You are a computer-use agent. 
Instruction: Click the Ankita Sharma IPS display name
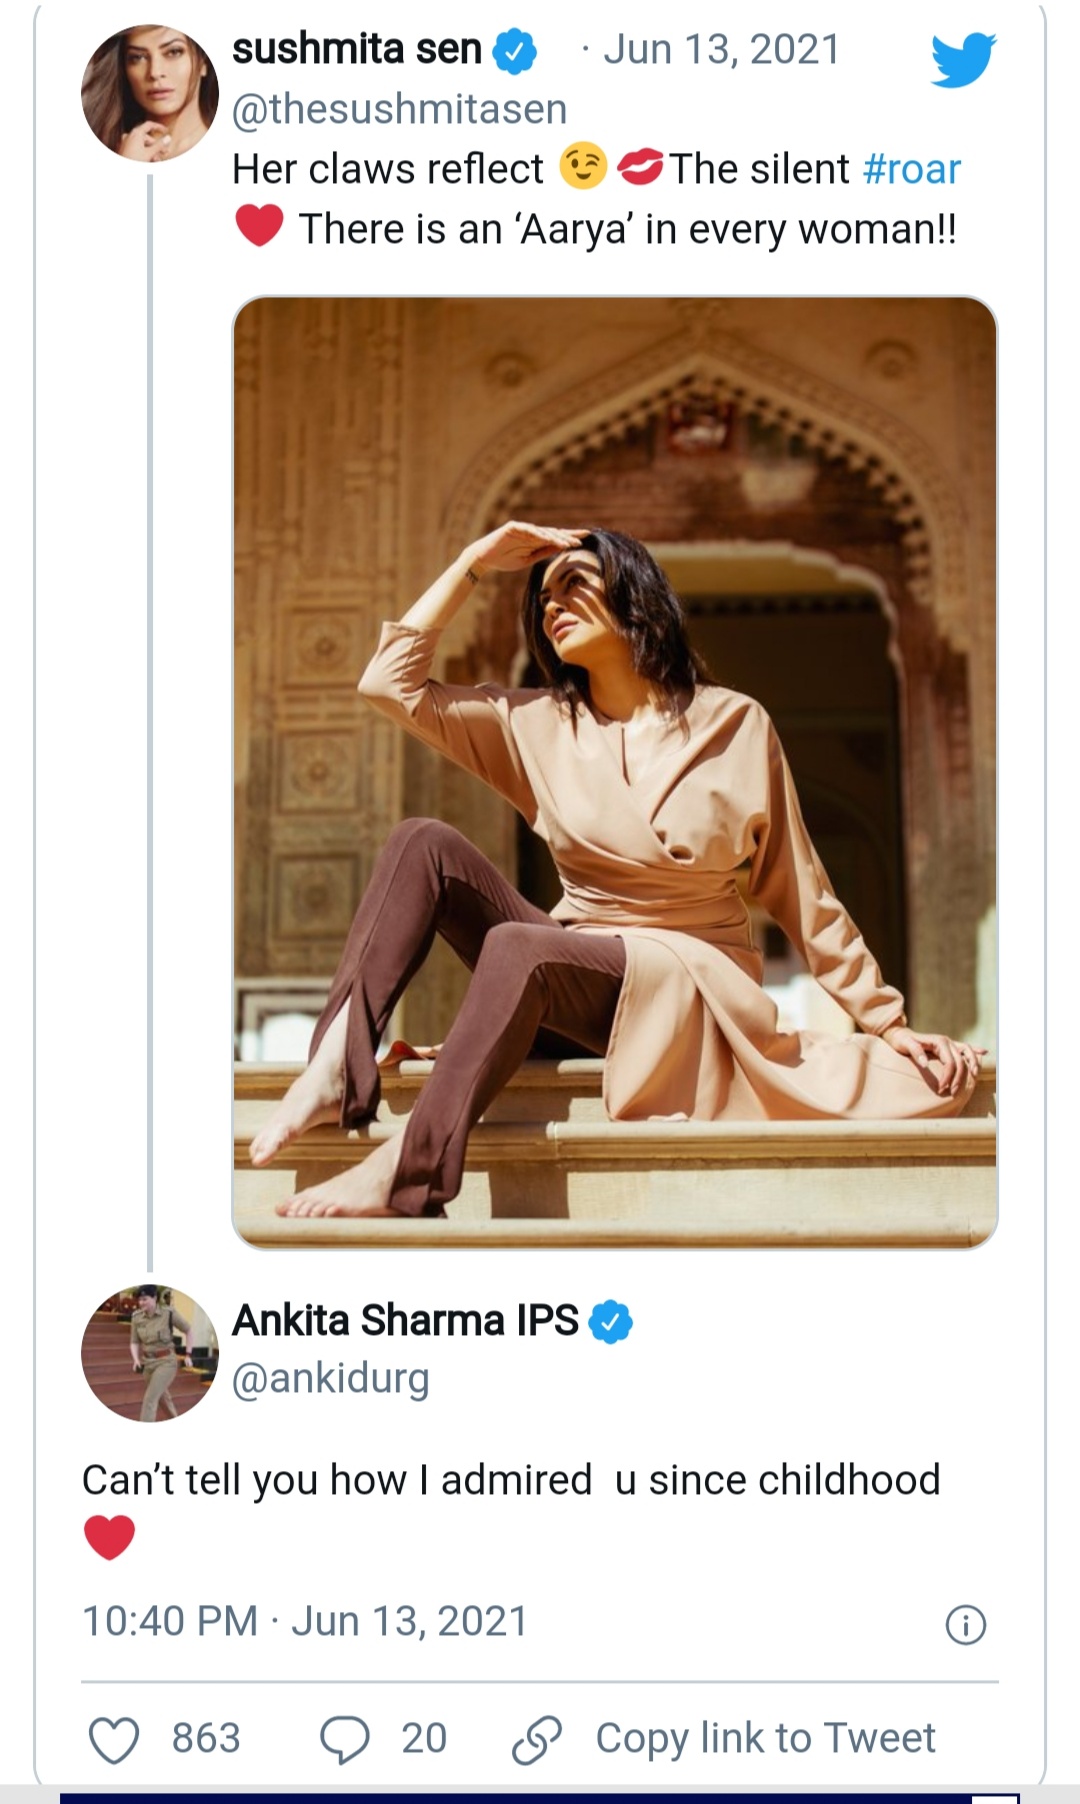[405, 1321]
